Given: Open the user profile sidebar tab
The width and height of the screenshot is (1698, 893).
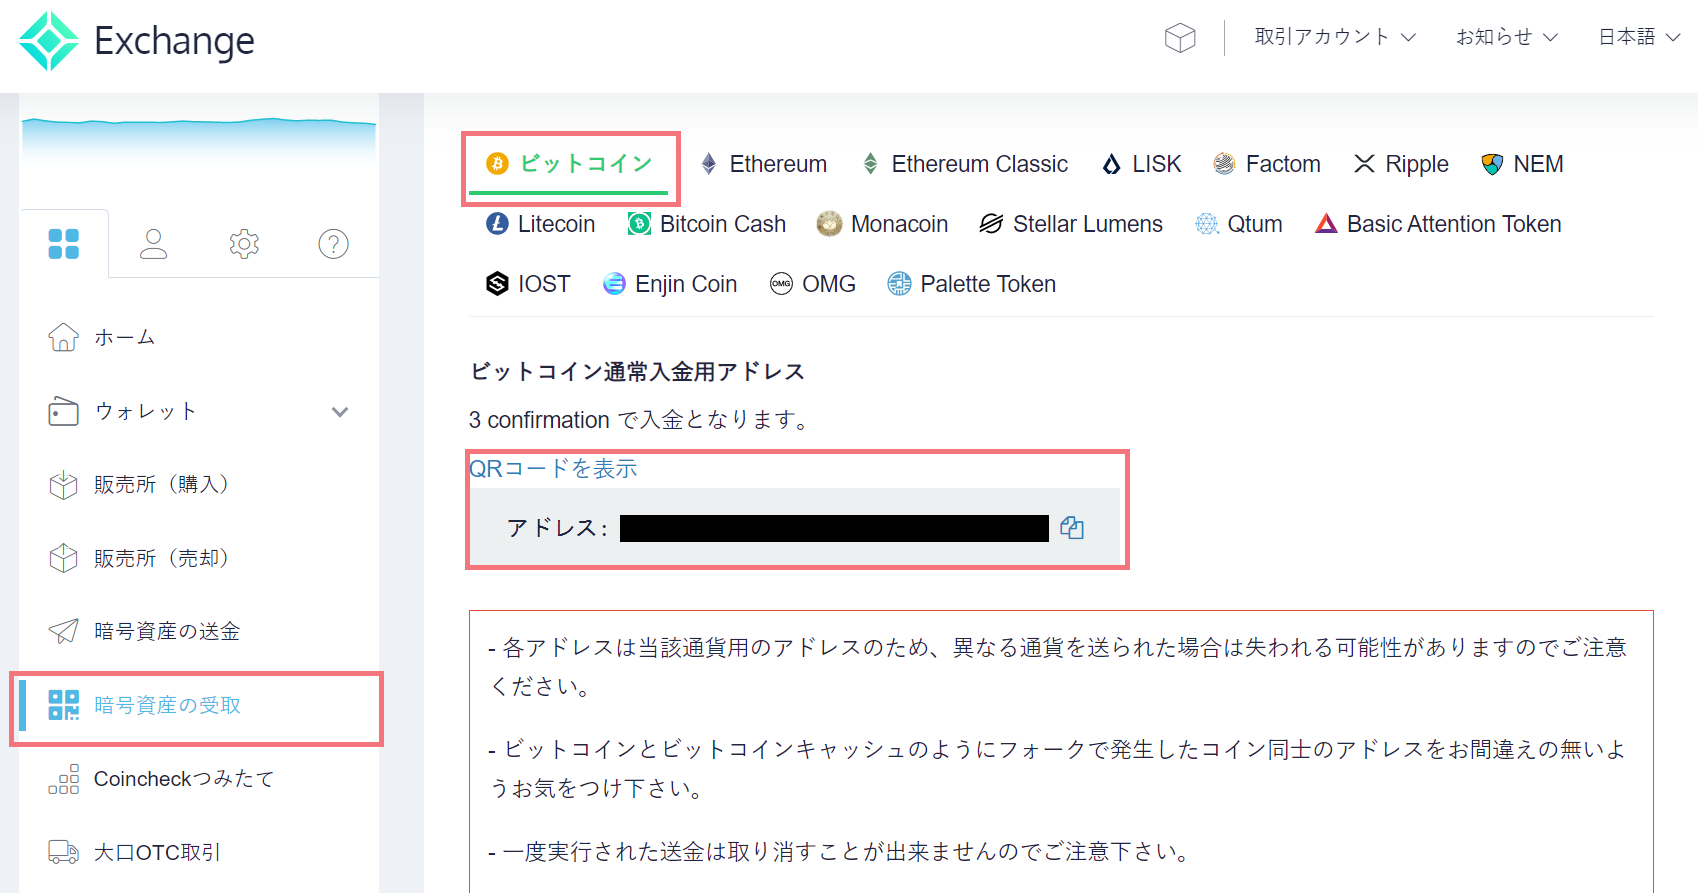Looking at the screenshot, I should (x=153, y=243).
